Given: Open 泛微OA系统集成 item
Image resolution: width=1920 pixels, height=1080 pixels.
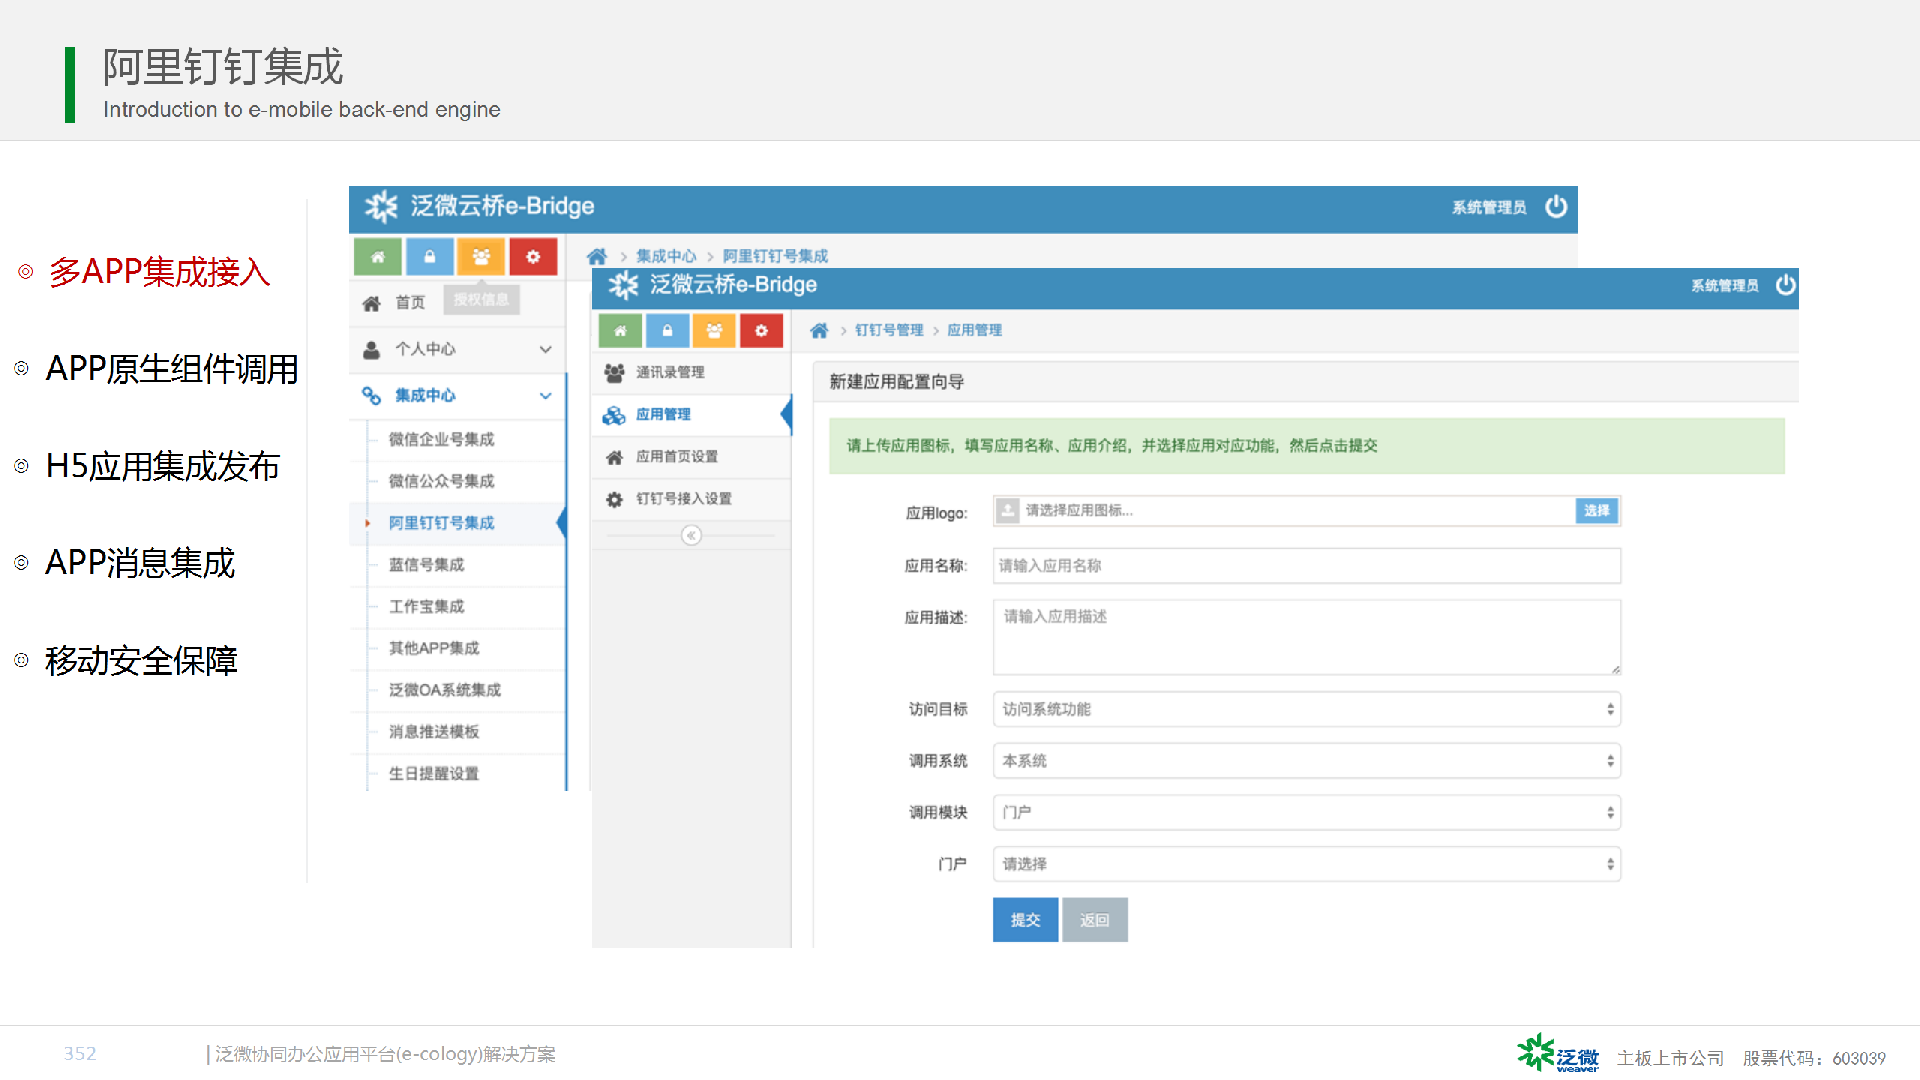Looking at the screenshot, I should click(x=445, y=690).
